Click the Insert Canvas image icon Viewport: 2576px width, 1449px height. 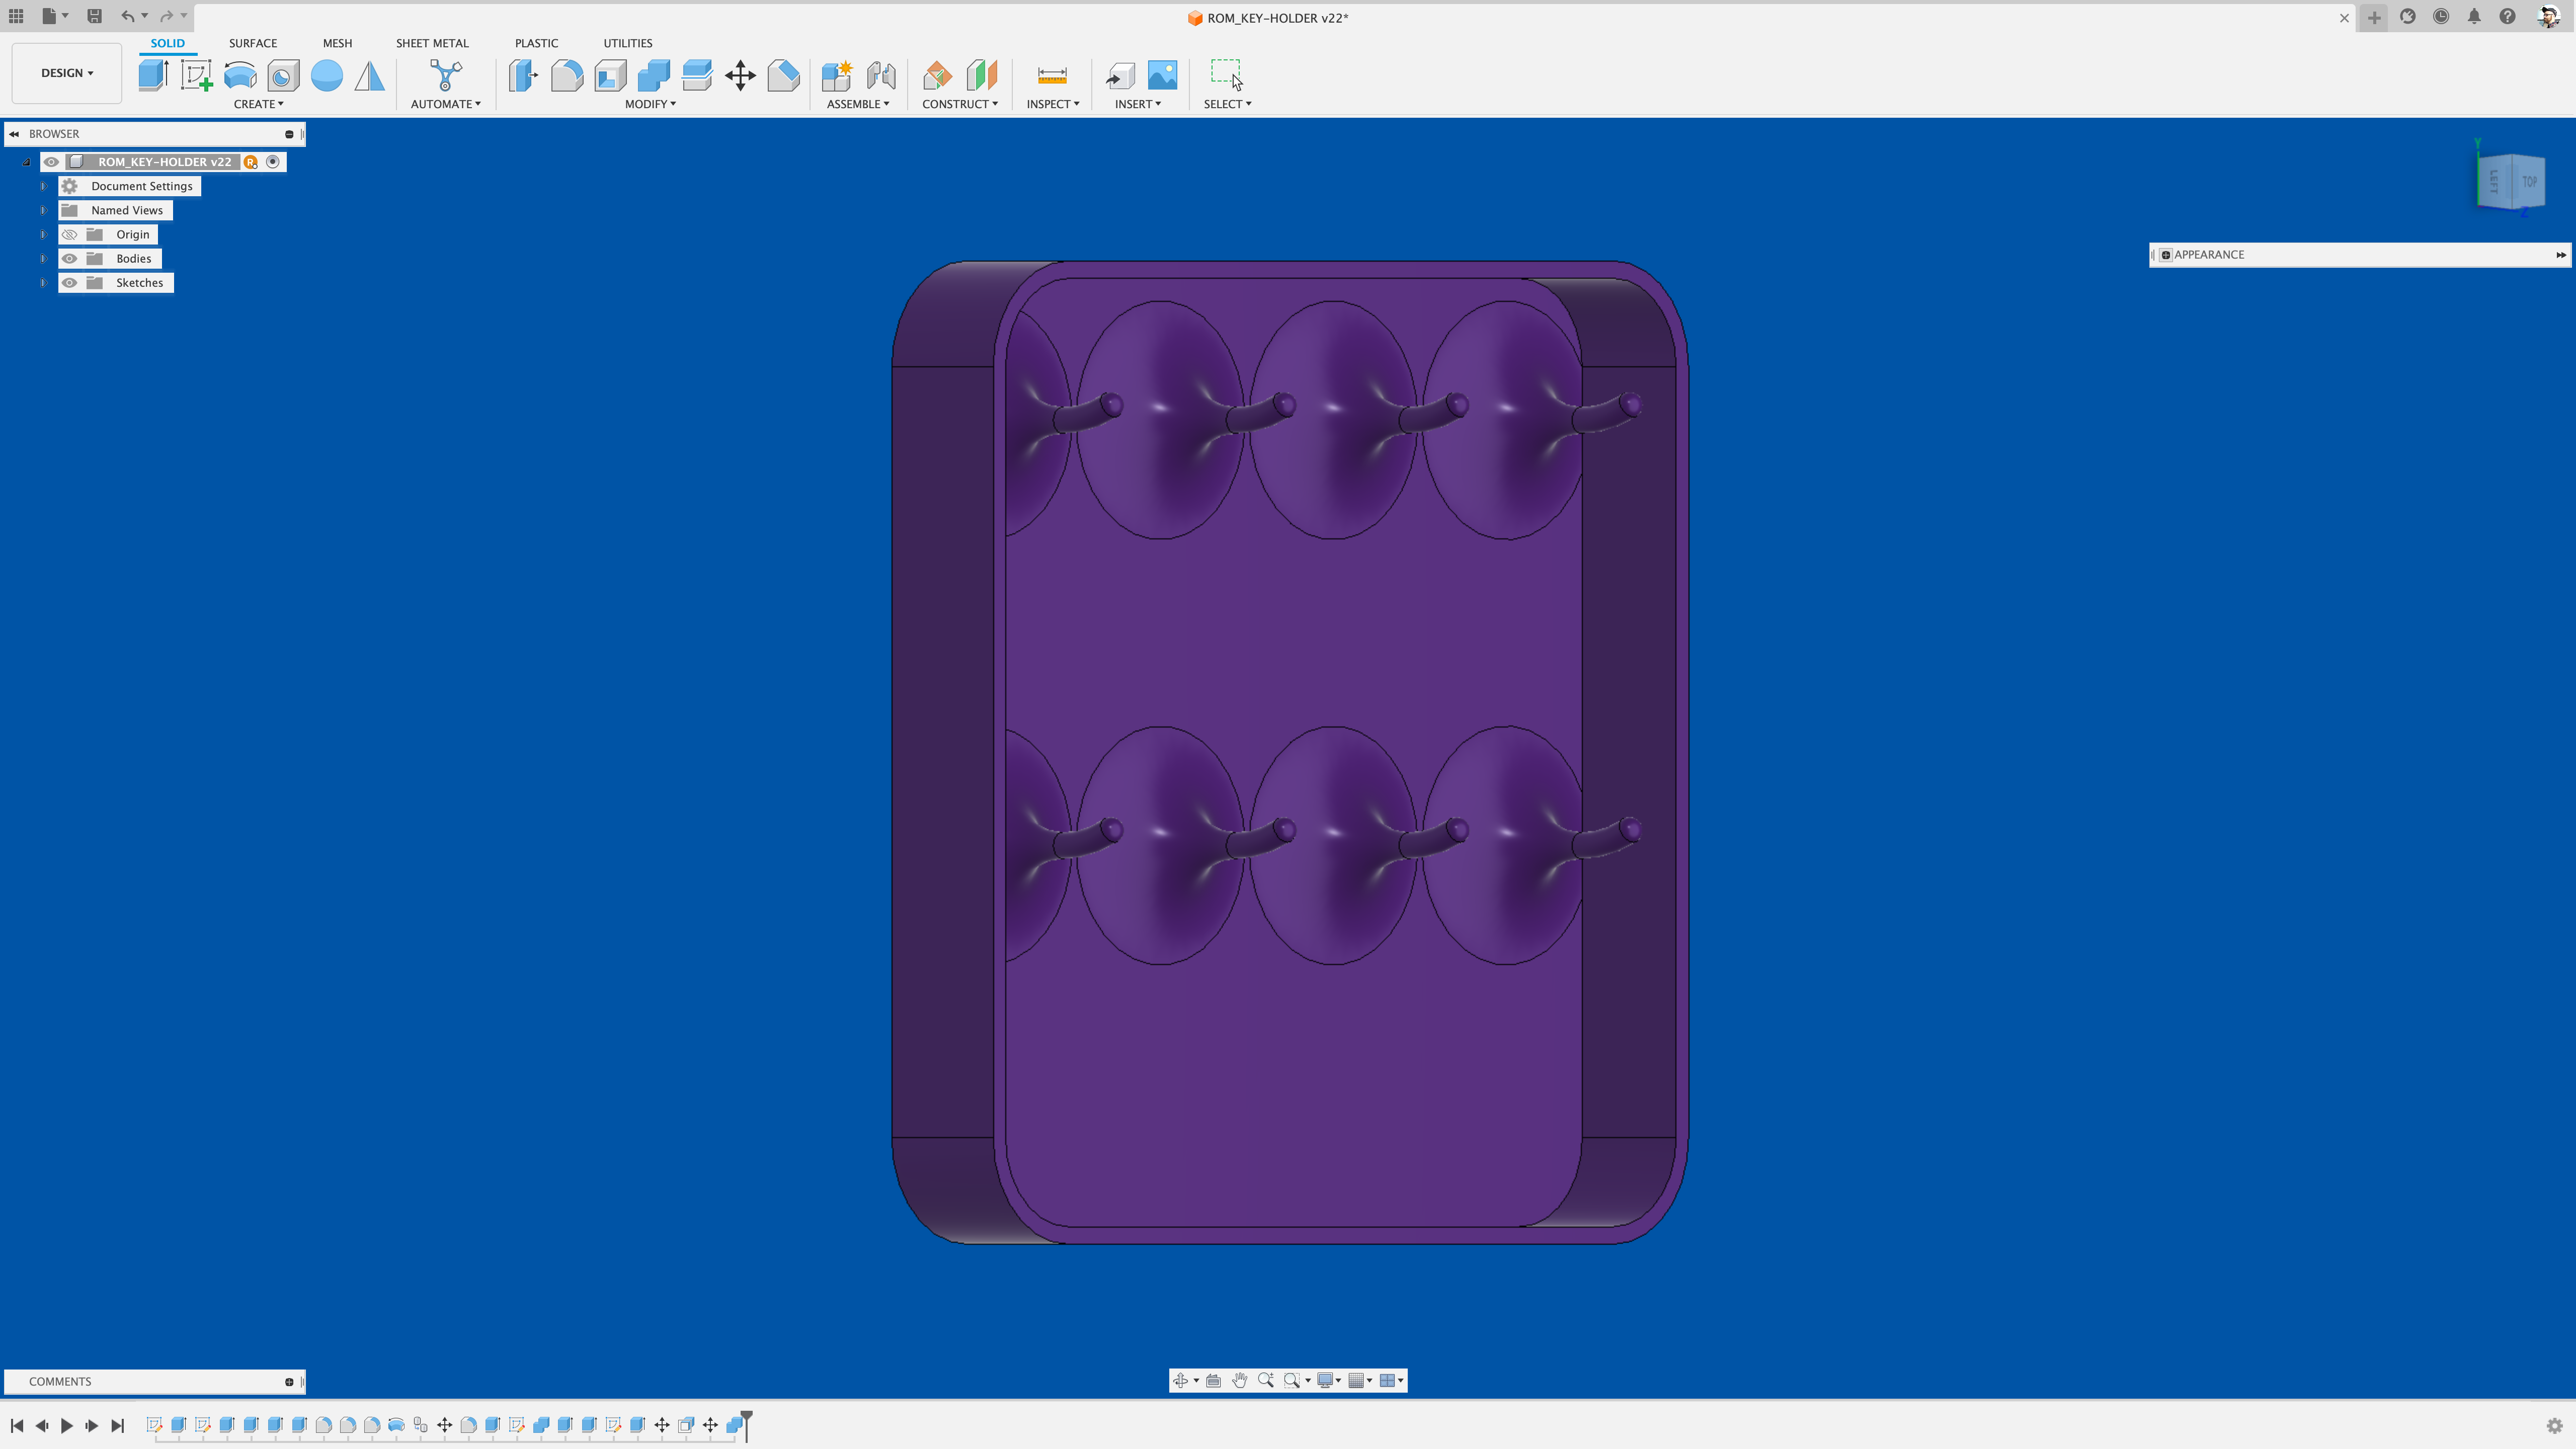(1162, 75)
